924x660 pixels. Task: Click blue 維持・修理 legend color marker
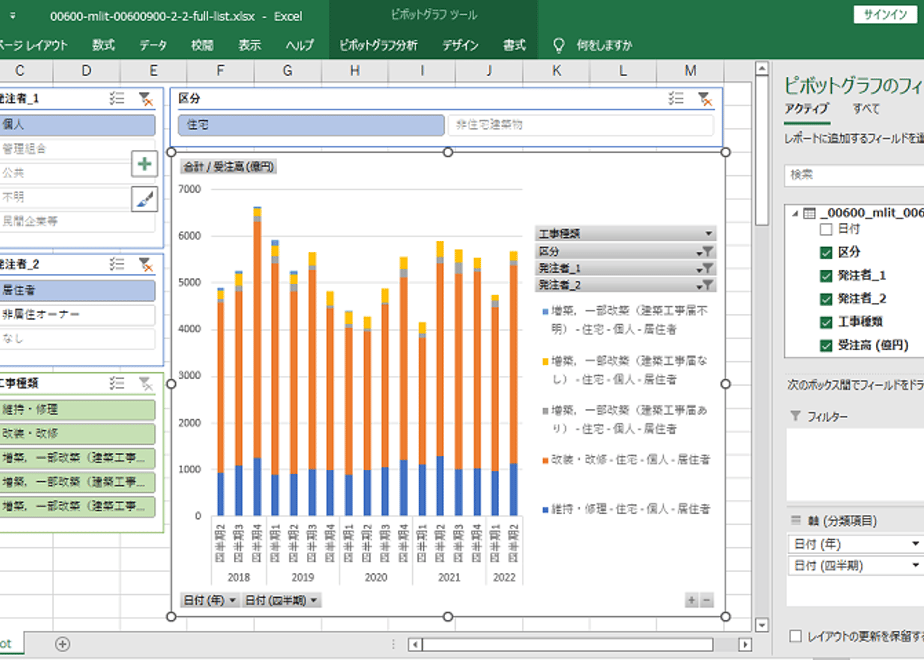pyautogui.click(x=545, y=510)
